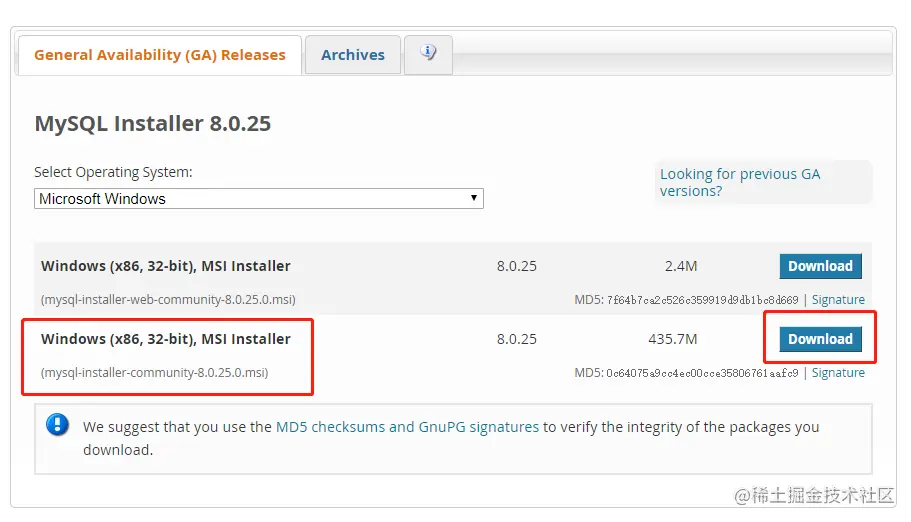Switch to the Archives tab
This screenshot has width=911, height=522.
[353, 55]
